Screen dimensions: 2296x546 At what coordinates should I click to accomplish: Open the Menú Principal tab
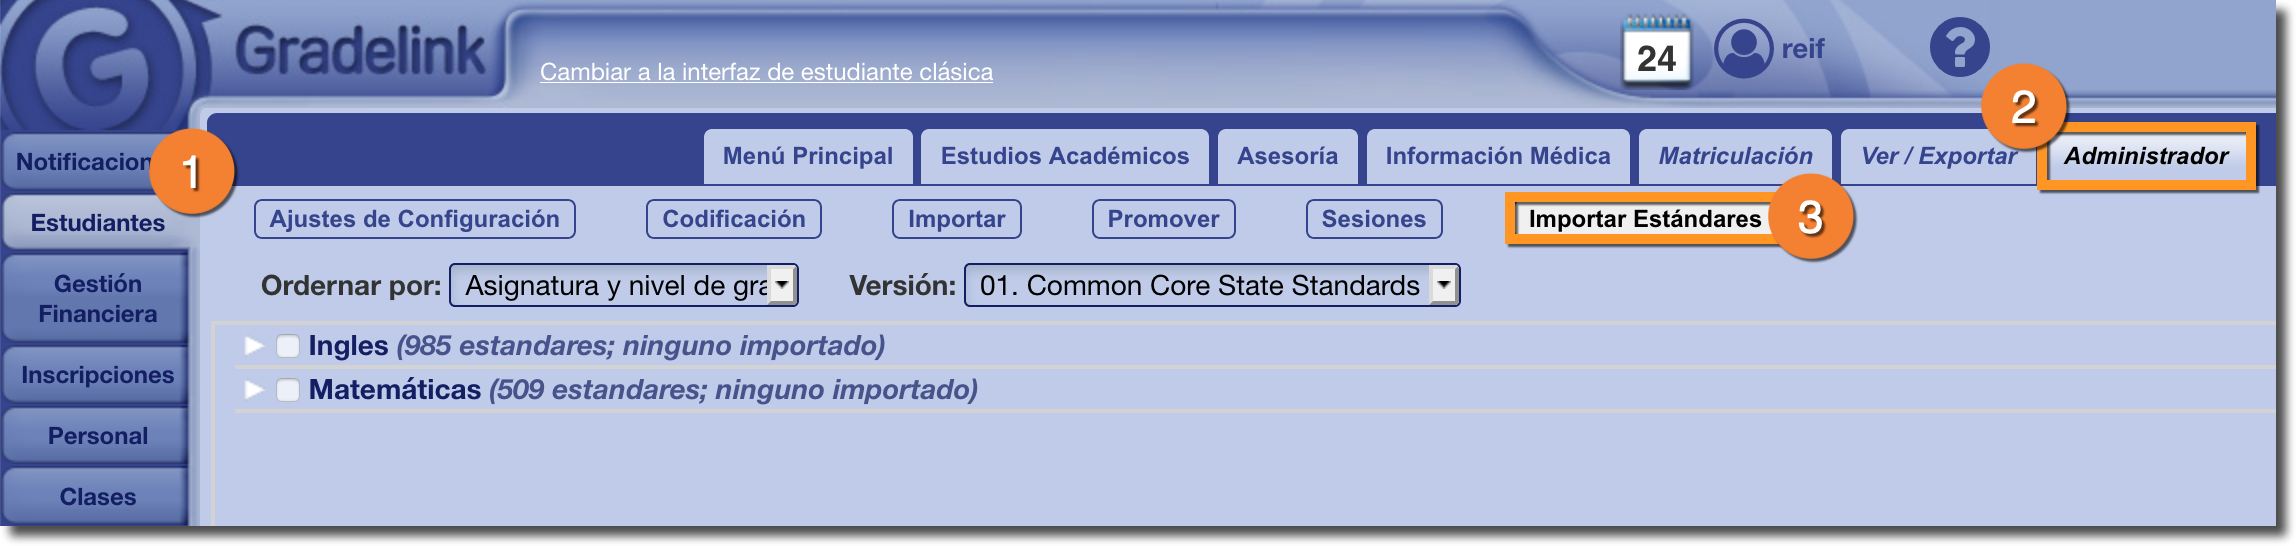coord(807,156)
